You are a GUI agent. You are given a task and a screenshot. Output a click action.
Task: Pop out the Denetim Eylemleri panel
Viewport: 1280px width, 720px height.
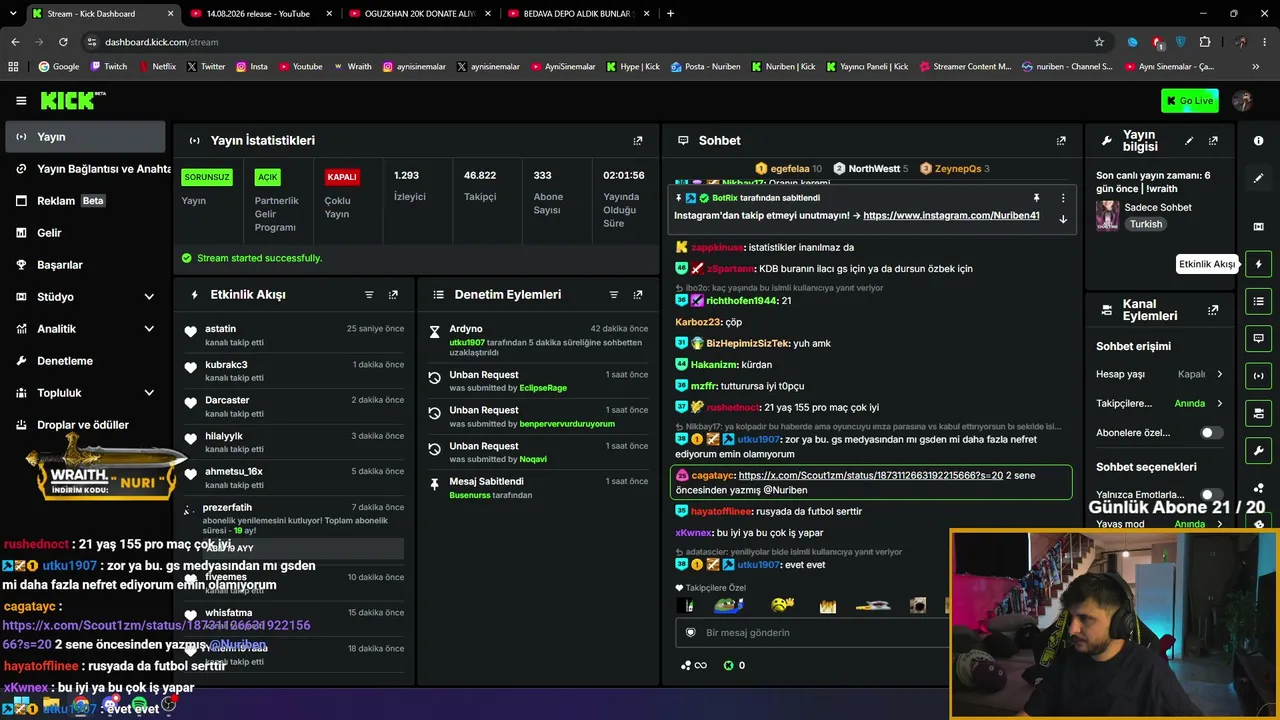pyautogui.click(x=638, y=295)
